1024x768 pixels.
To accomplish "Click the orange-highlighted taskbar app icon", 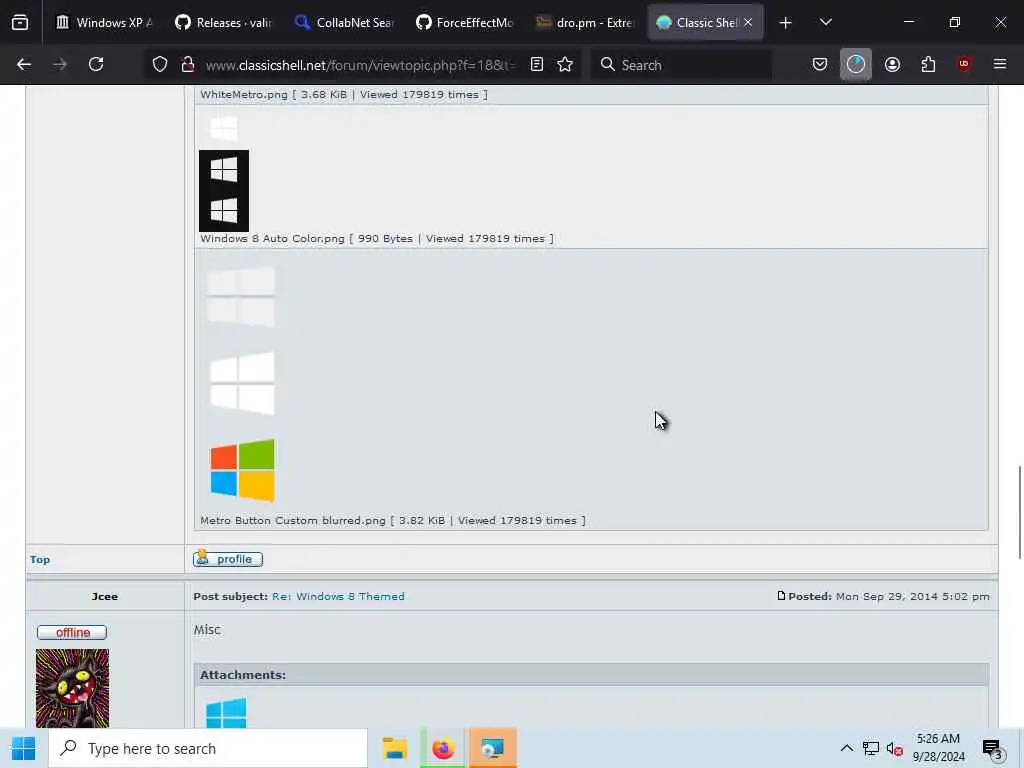I will 493,748.
